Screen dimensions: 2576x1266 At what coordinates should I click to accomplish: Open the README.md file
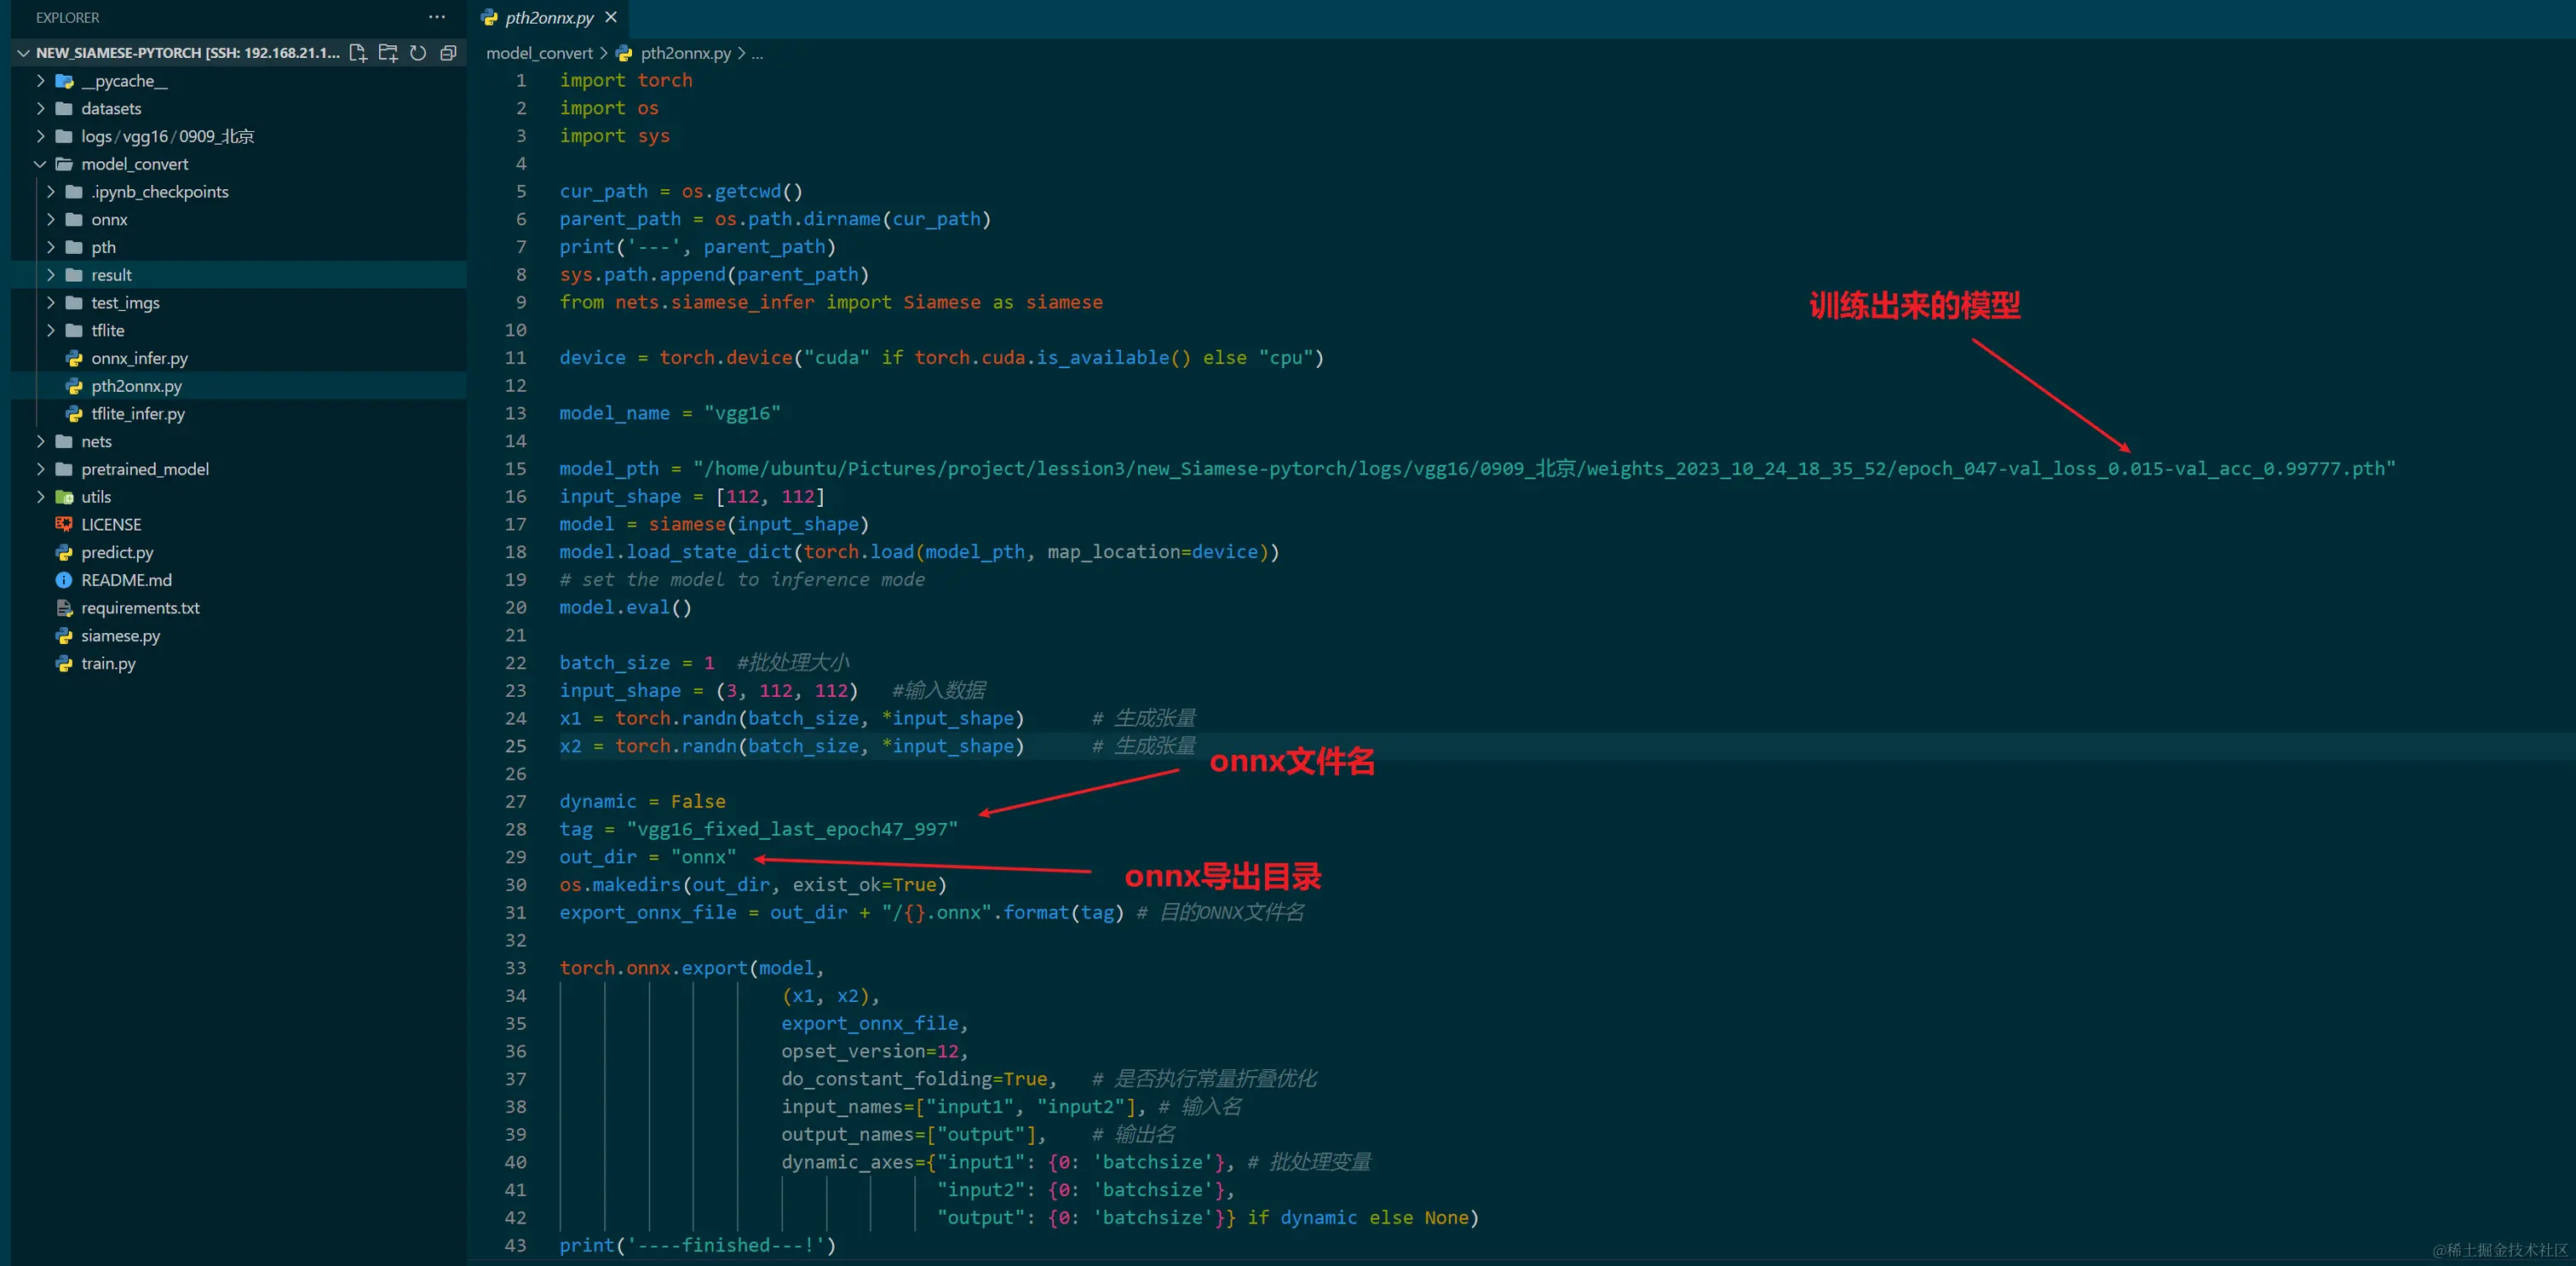click(126, 580)
